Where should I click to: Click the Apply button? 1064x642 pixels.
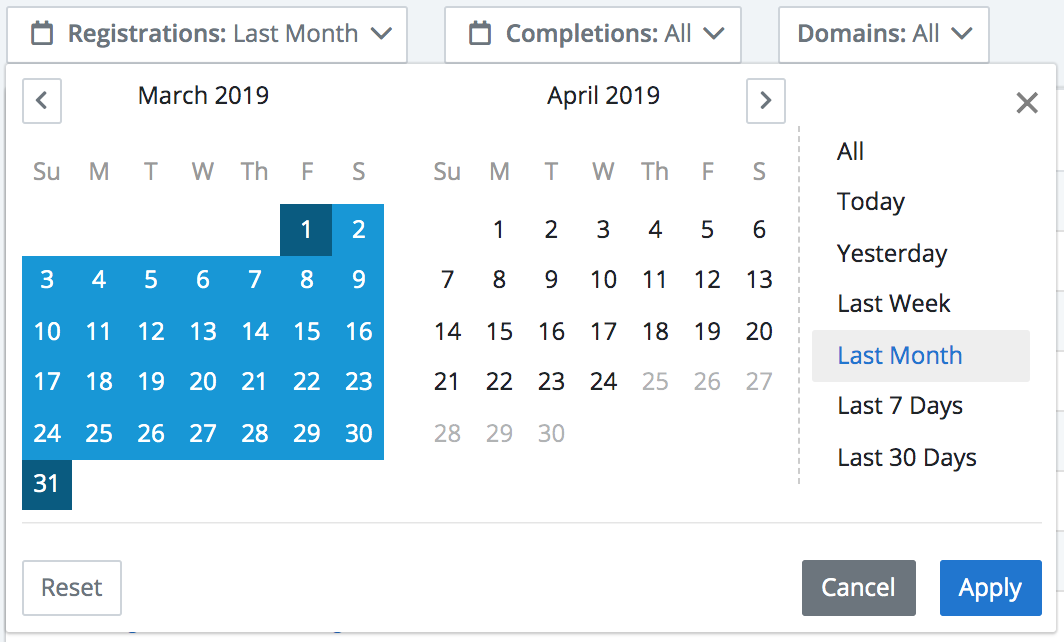991,588
